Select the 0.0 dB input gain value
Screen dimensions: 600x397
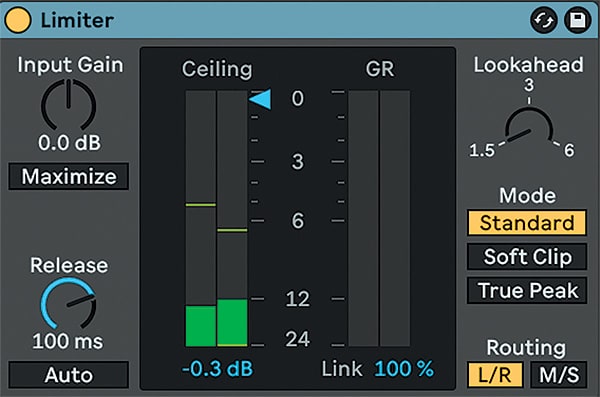click(x=69, y=143)
